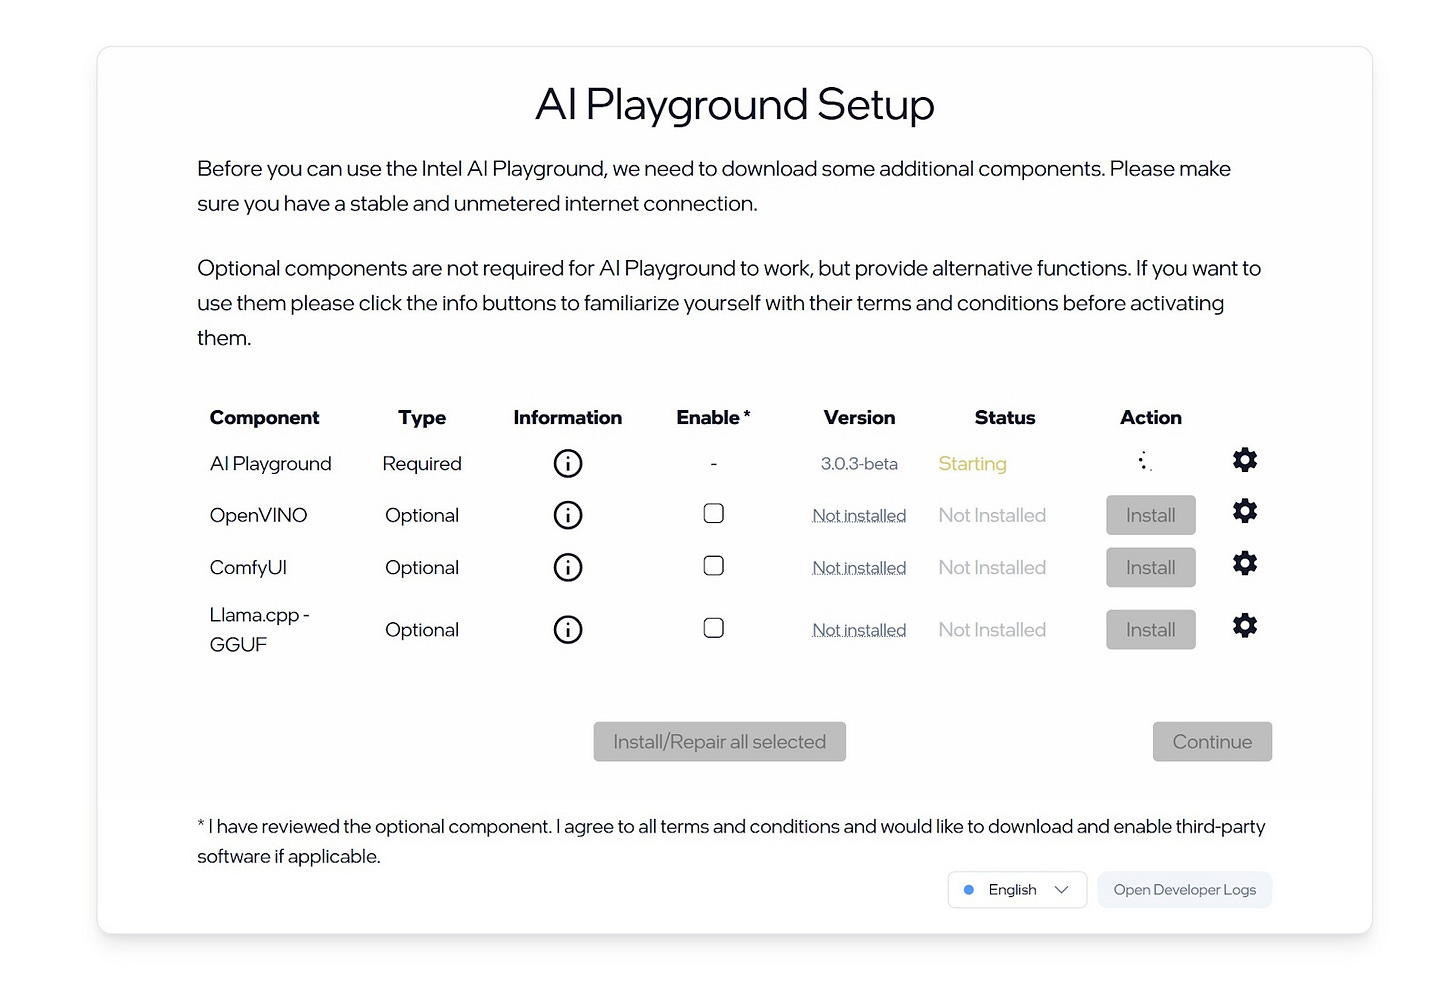
Task: Click the 'Starting' status text
Action: tap(973, 464)
